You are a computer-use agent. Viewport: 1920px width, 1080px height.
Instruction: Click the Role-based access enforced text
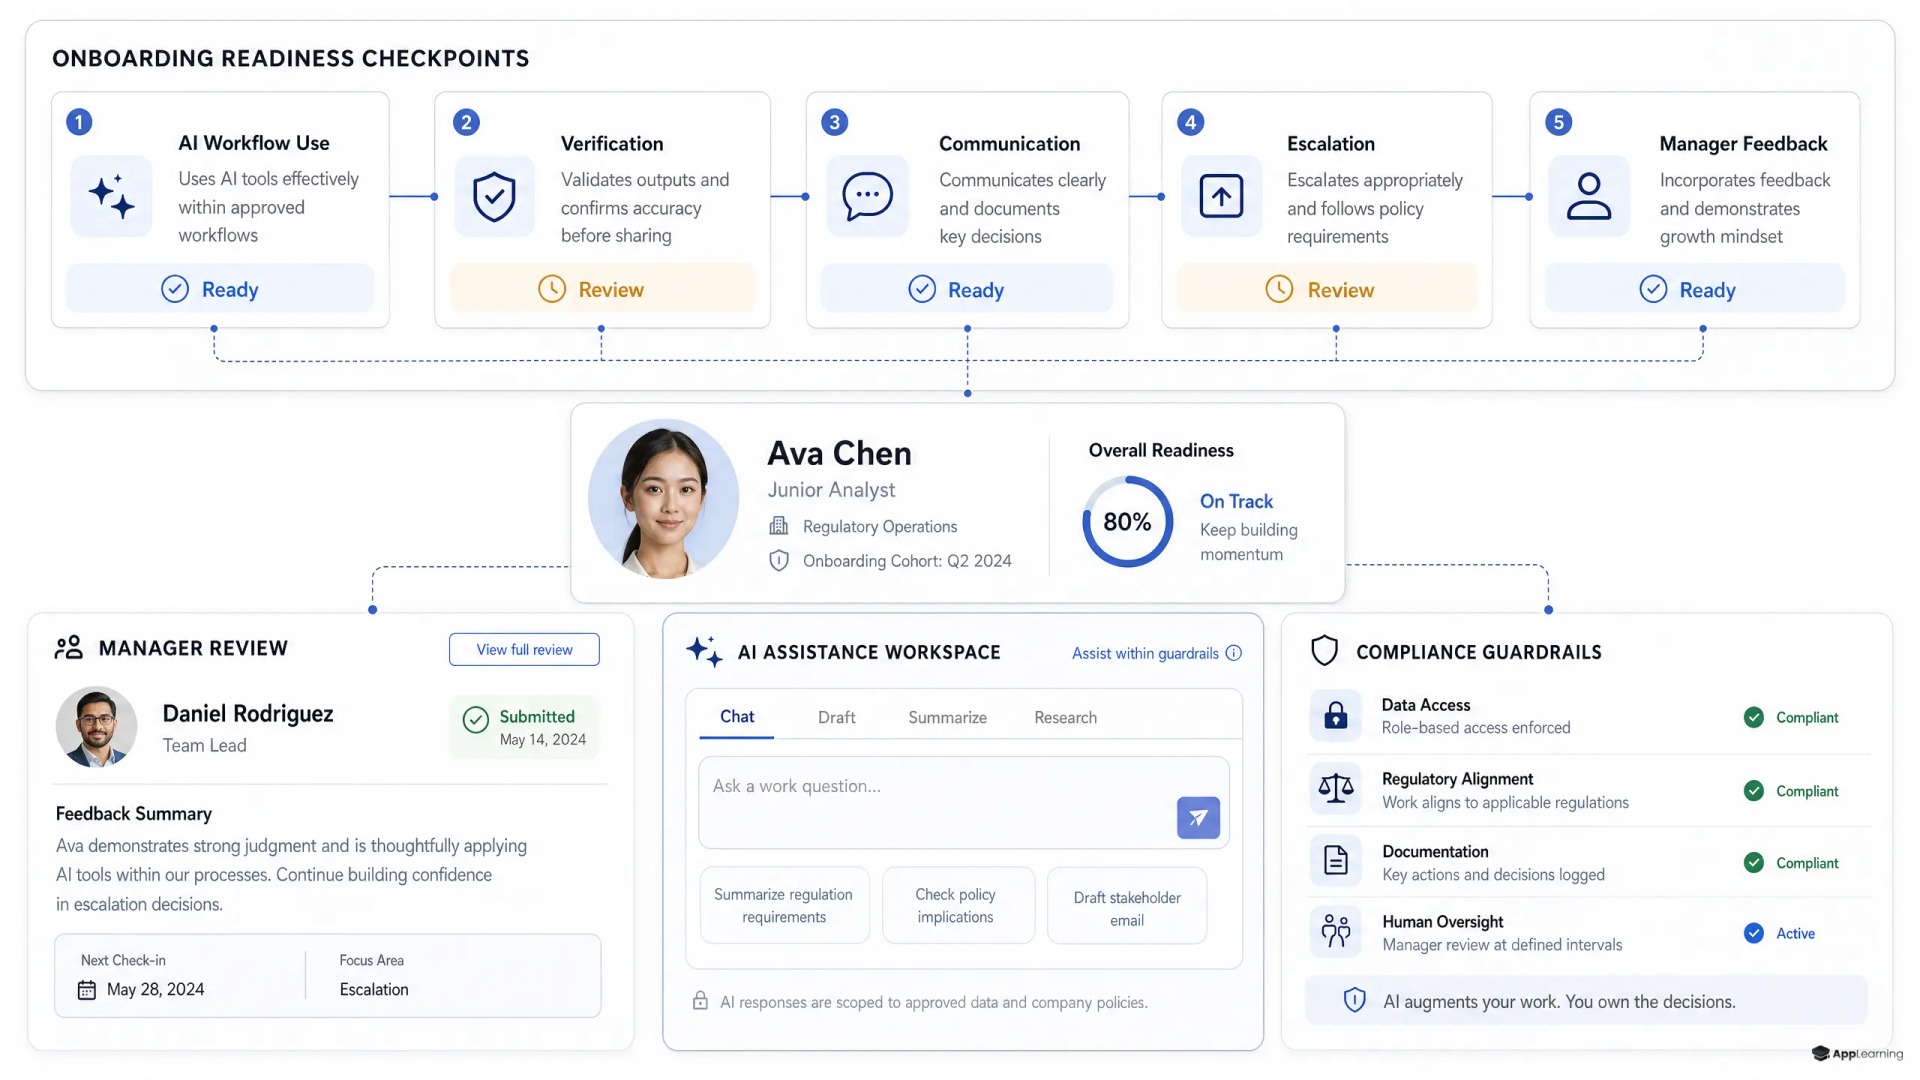point(1475,728)
